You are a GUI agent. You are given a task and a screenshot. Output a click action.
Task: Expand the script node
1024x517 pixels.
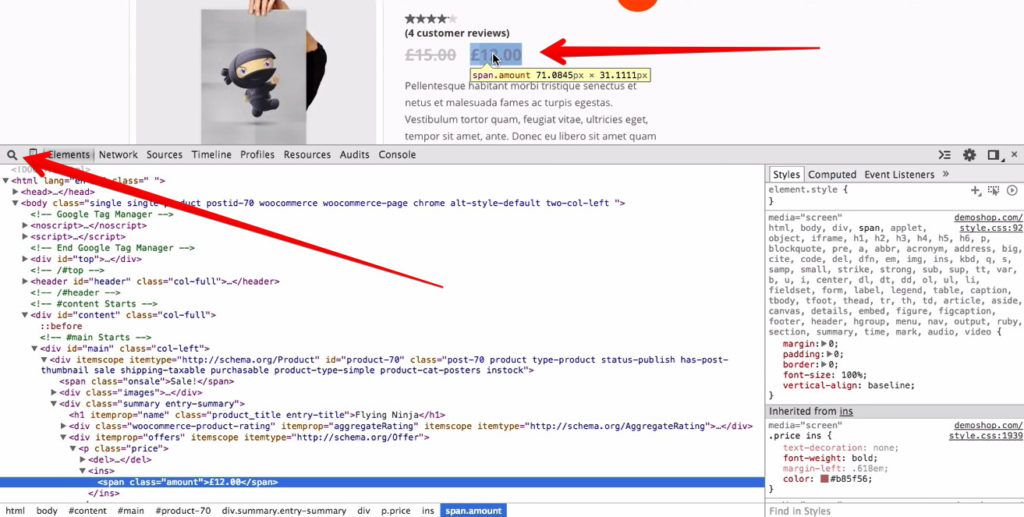[x=25, y=236]
